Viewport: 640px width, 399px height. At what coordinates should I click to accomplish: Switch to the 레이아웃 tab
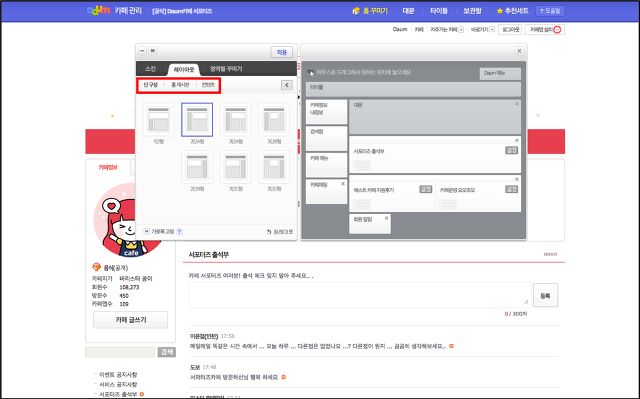(184, 69)
